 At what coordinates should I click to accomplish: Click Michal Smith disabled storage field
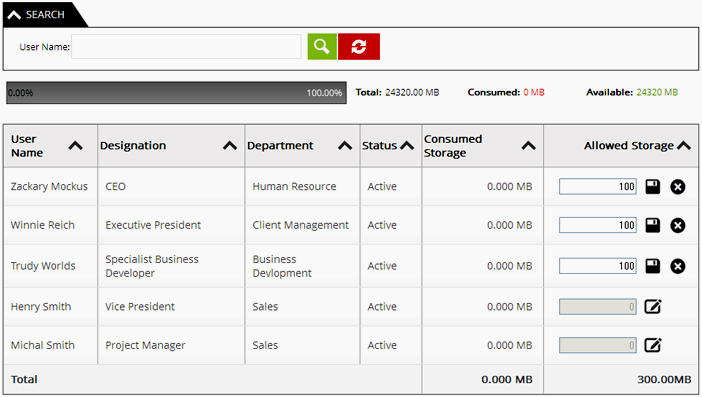598,345
